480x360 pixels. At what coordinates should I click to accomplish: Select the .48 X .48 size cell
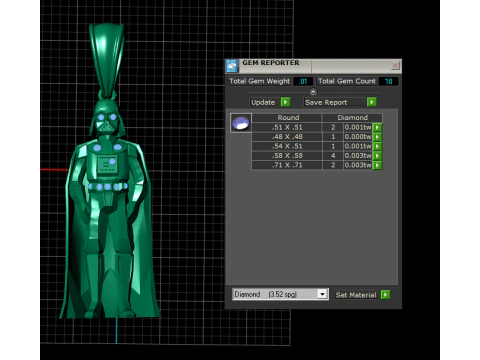tap(287, 137)
